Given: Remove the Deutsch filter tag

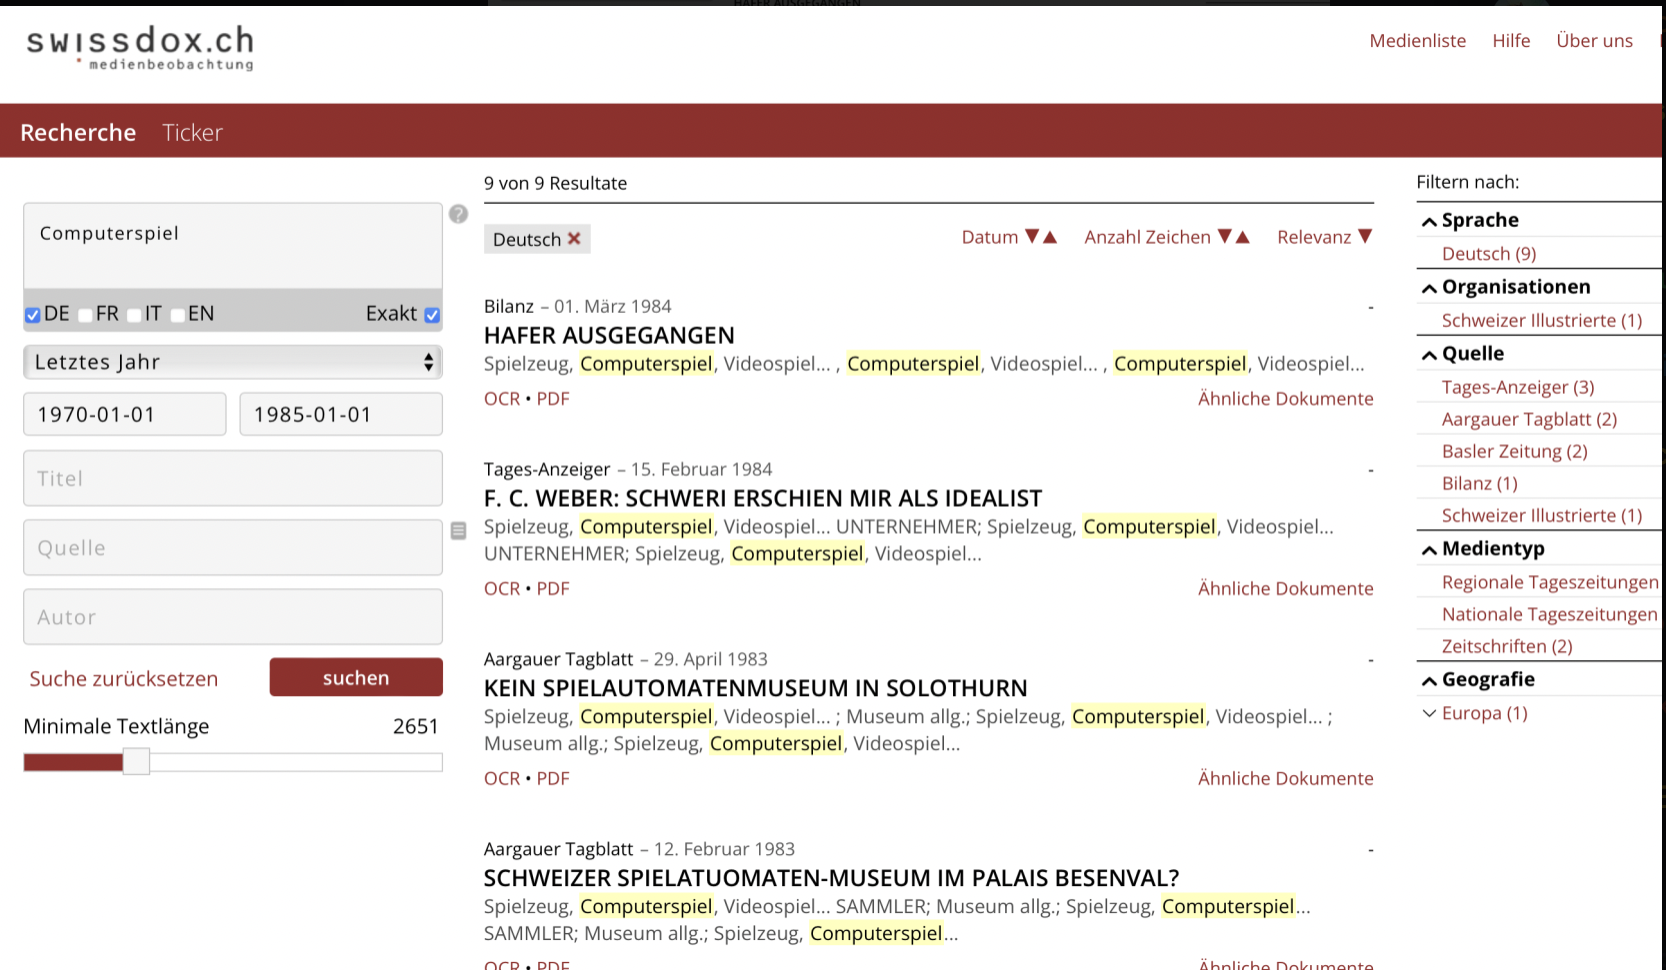Looking at the screenshot, I should pyautogui.click(x=574, y=239).
